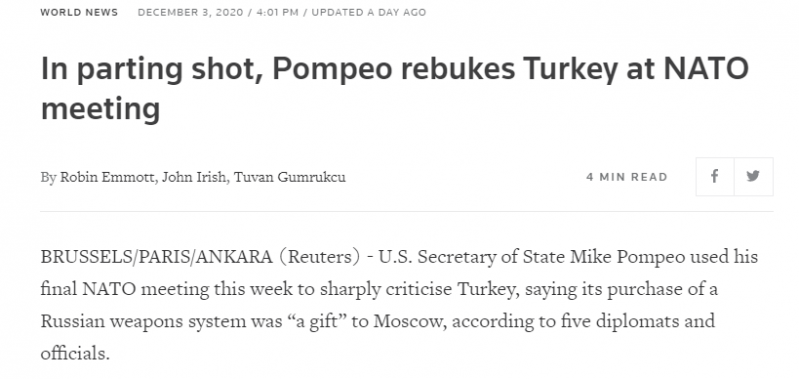The image size is (799, 379).
Task: Click the headline's first line about Pompeo
Action: [x=394, y=70]
